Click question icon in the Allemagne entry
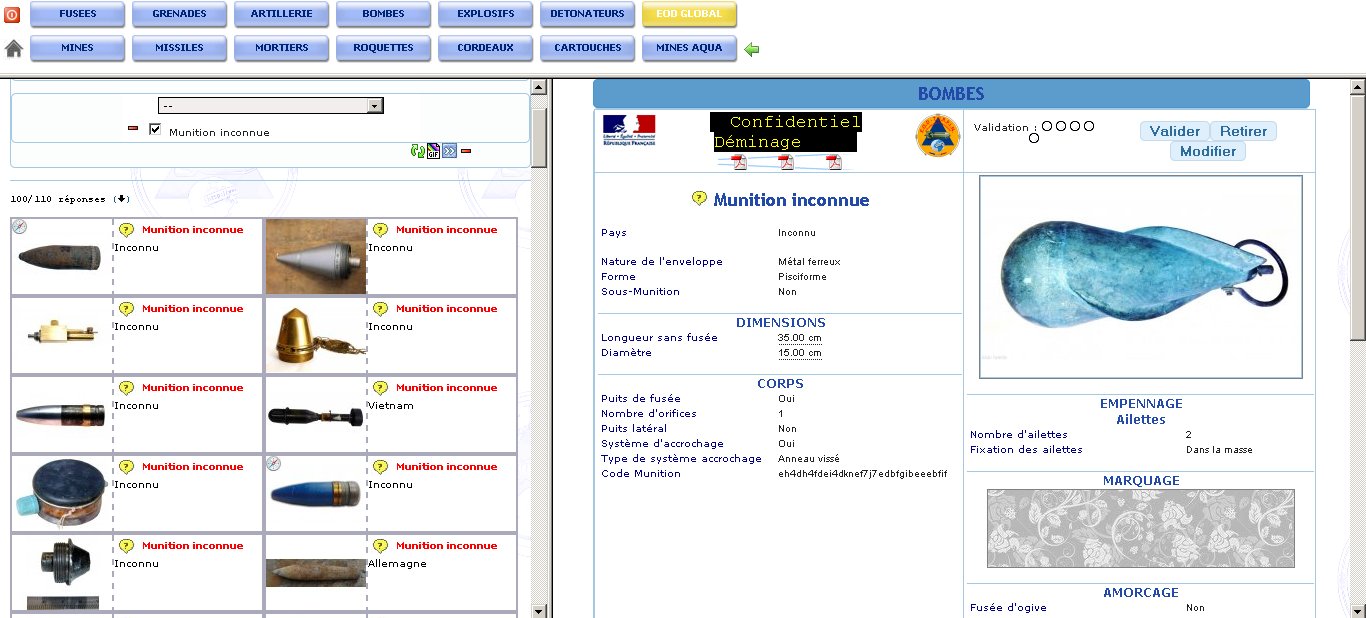 coord(380,546)
